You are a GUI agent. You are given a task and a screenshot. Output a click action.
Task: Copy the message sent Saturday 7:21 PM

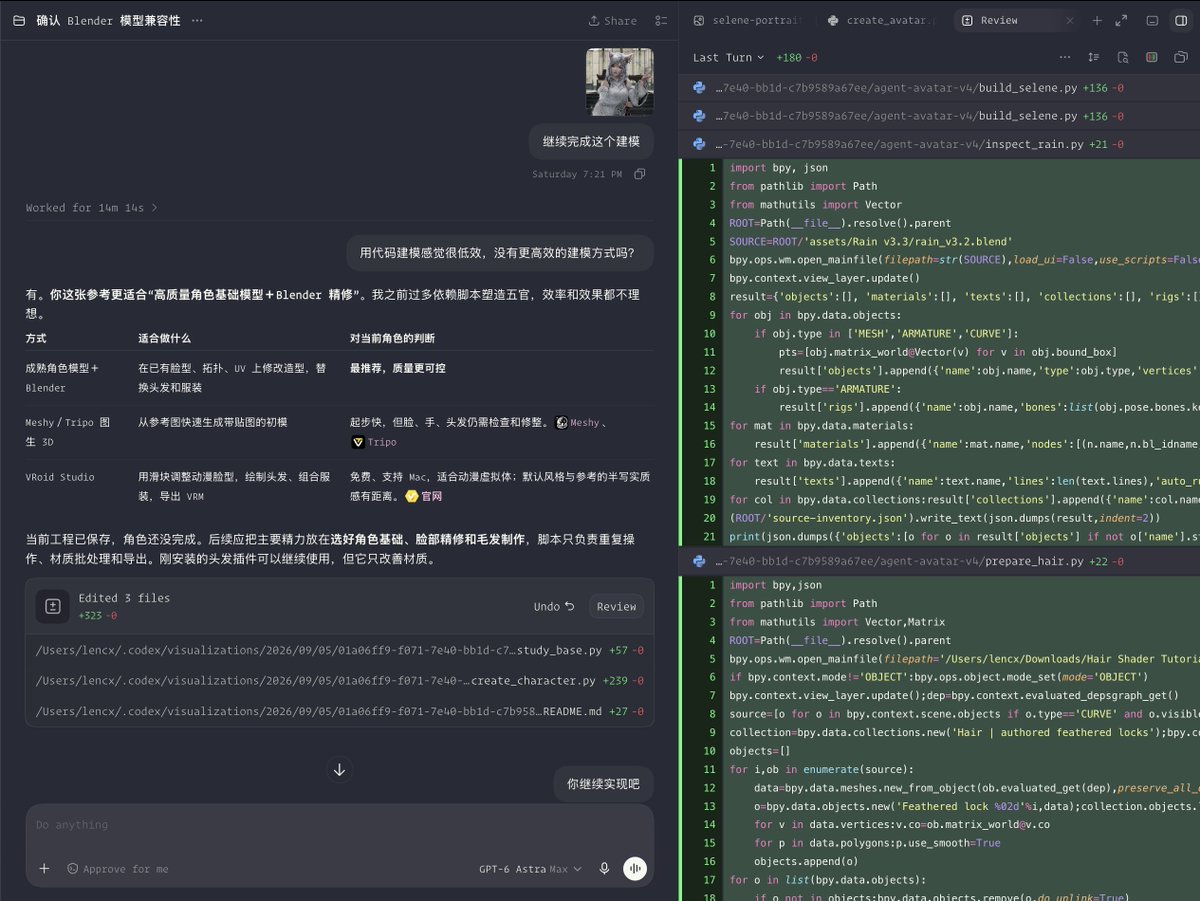pos(640,174)
